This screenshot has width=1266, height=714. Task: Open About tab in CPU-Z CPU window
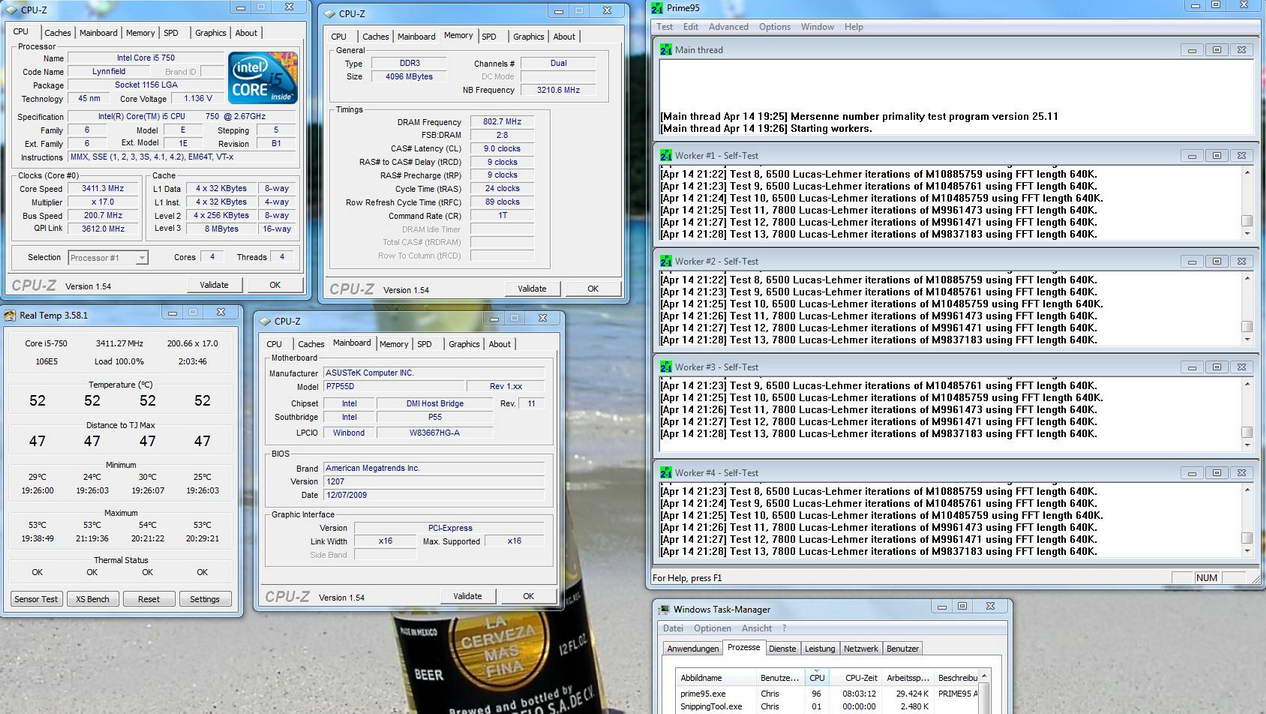[x=245, y=33]
